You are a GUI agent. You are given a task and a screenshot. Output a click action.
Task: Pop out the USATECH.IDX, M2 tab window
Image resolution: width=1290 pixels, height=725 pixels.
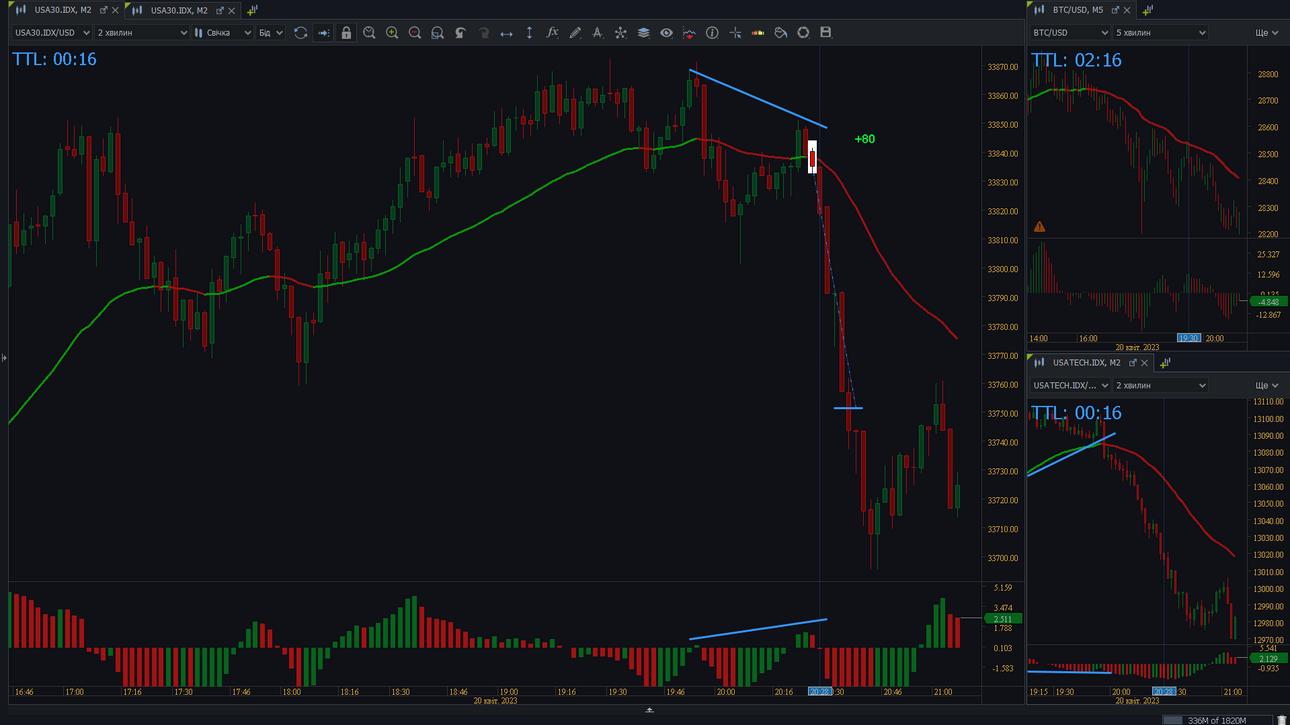tap(1133, 362)
